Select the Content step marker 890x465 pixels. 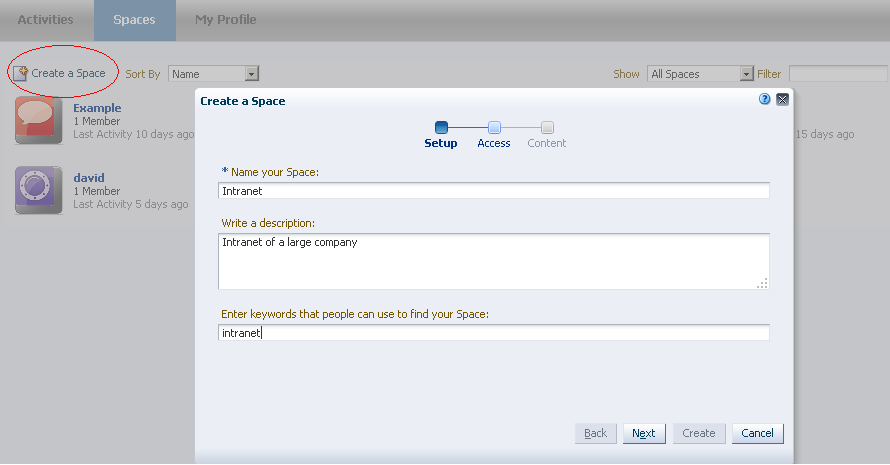click(x=547, y=128)
